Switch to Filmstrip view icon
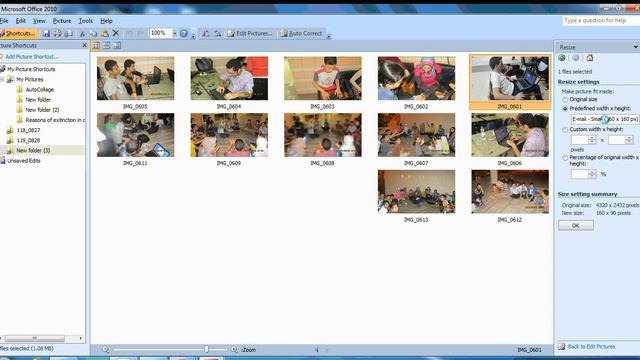The width and height of the screenshot is (640, 360). [x=107, y=46]
